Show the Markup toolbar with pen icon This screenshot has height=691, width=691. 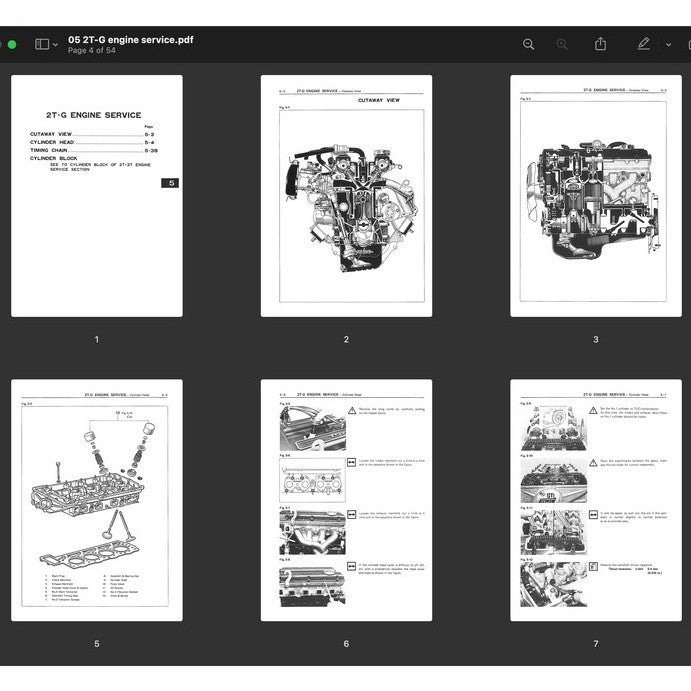coord(643,44)
